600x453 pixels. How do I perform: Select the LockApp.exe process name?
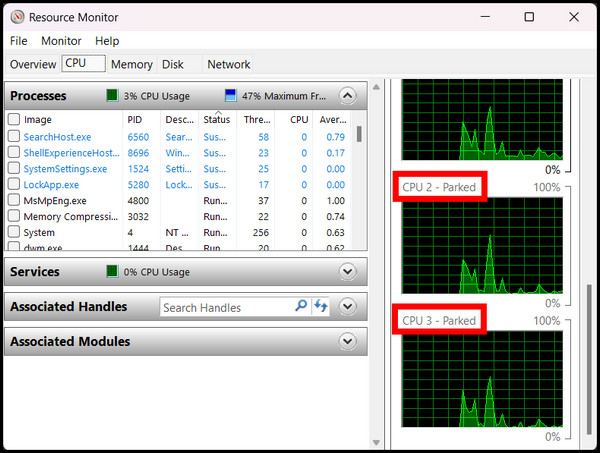click(51, 185)
